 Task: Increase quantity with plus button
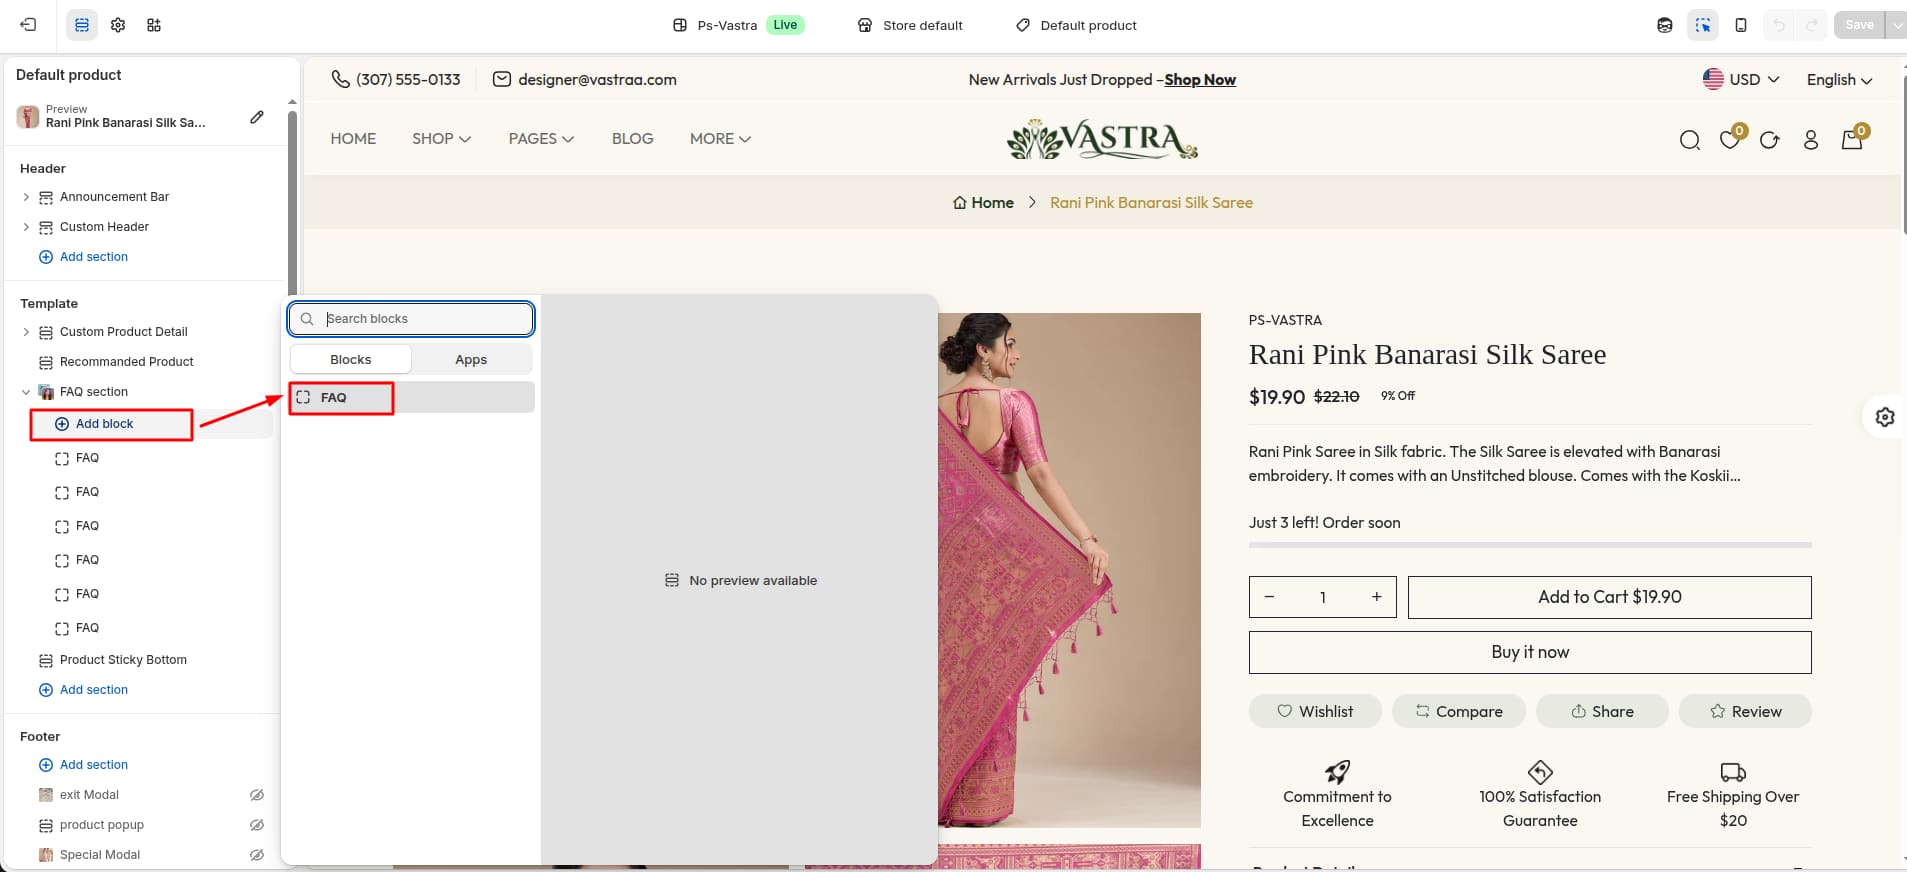coord(1377,597)
